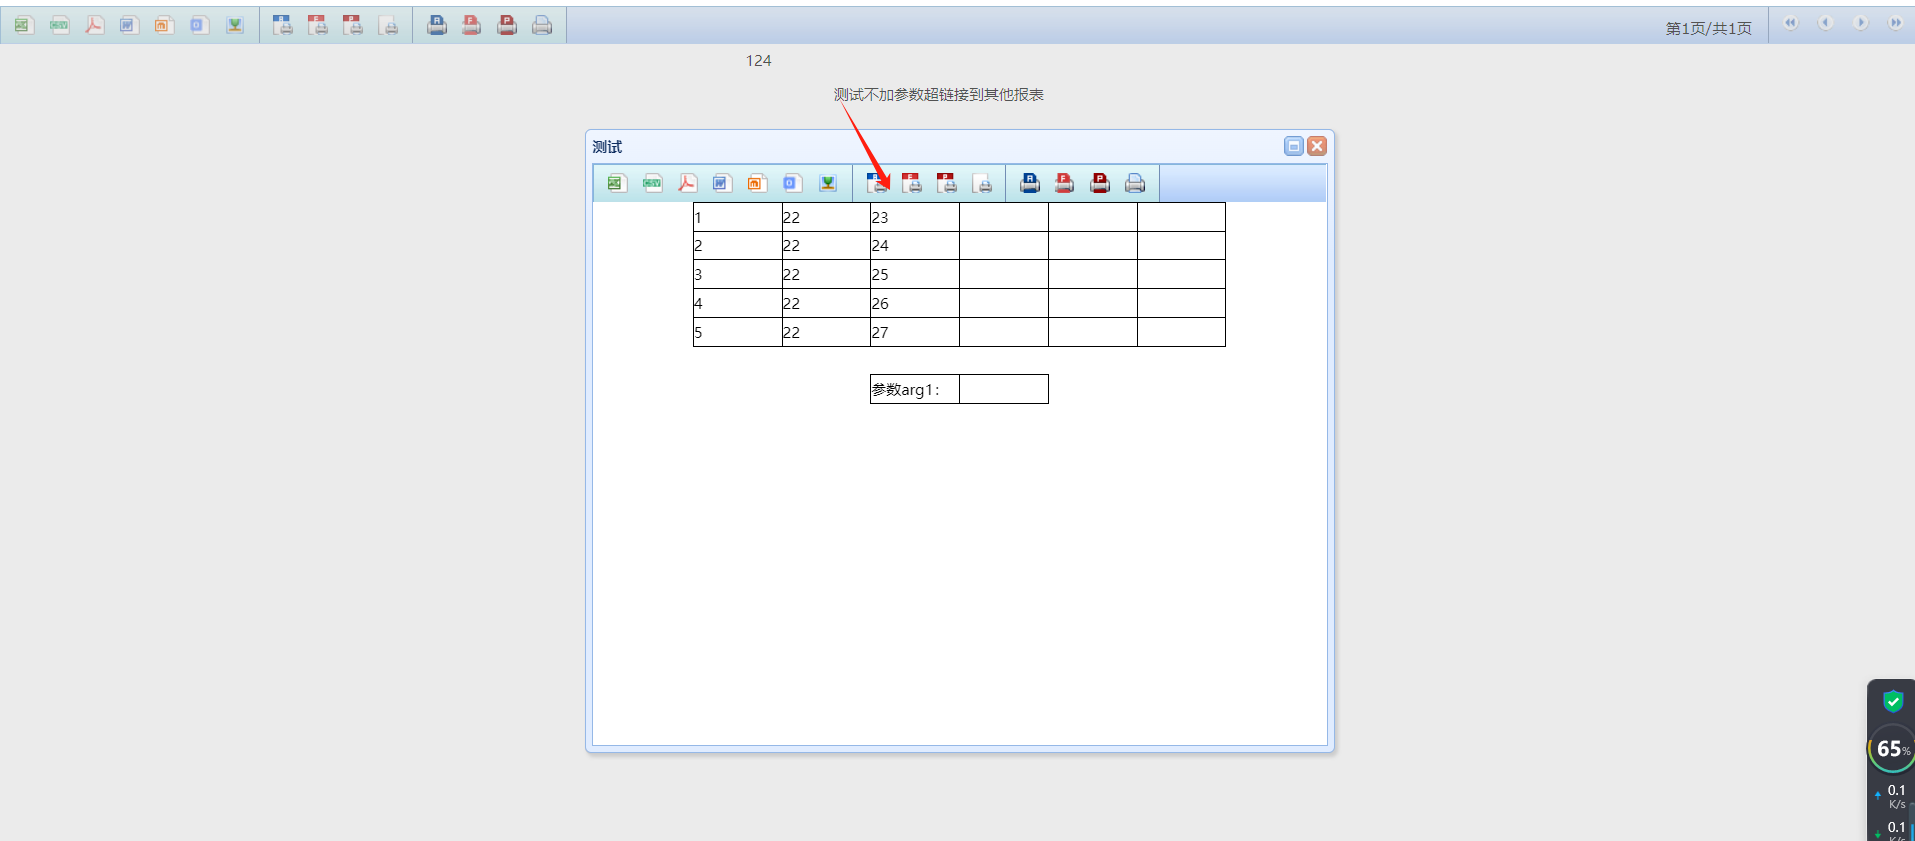Export to Word in the 测试 dialog
1915x841 pixels.
[x=723, y=183]
